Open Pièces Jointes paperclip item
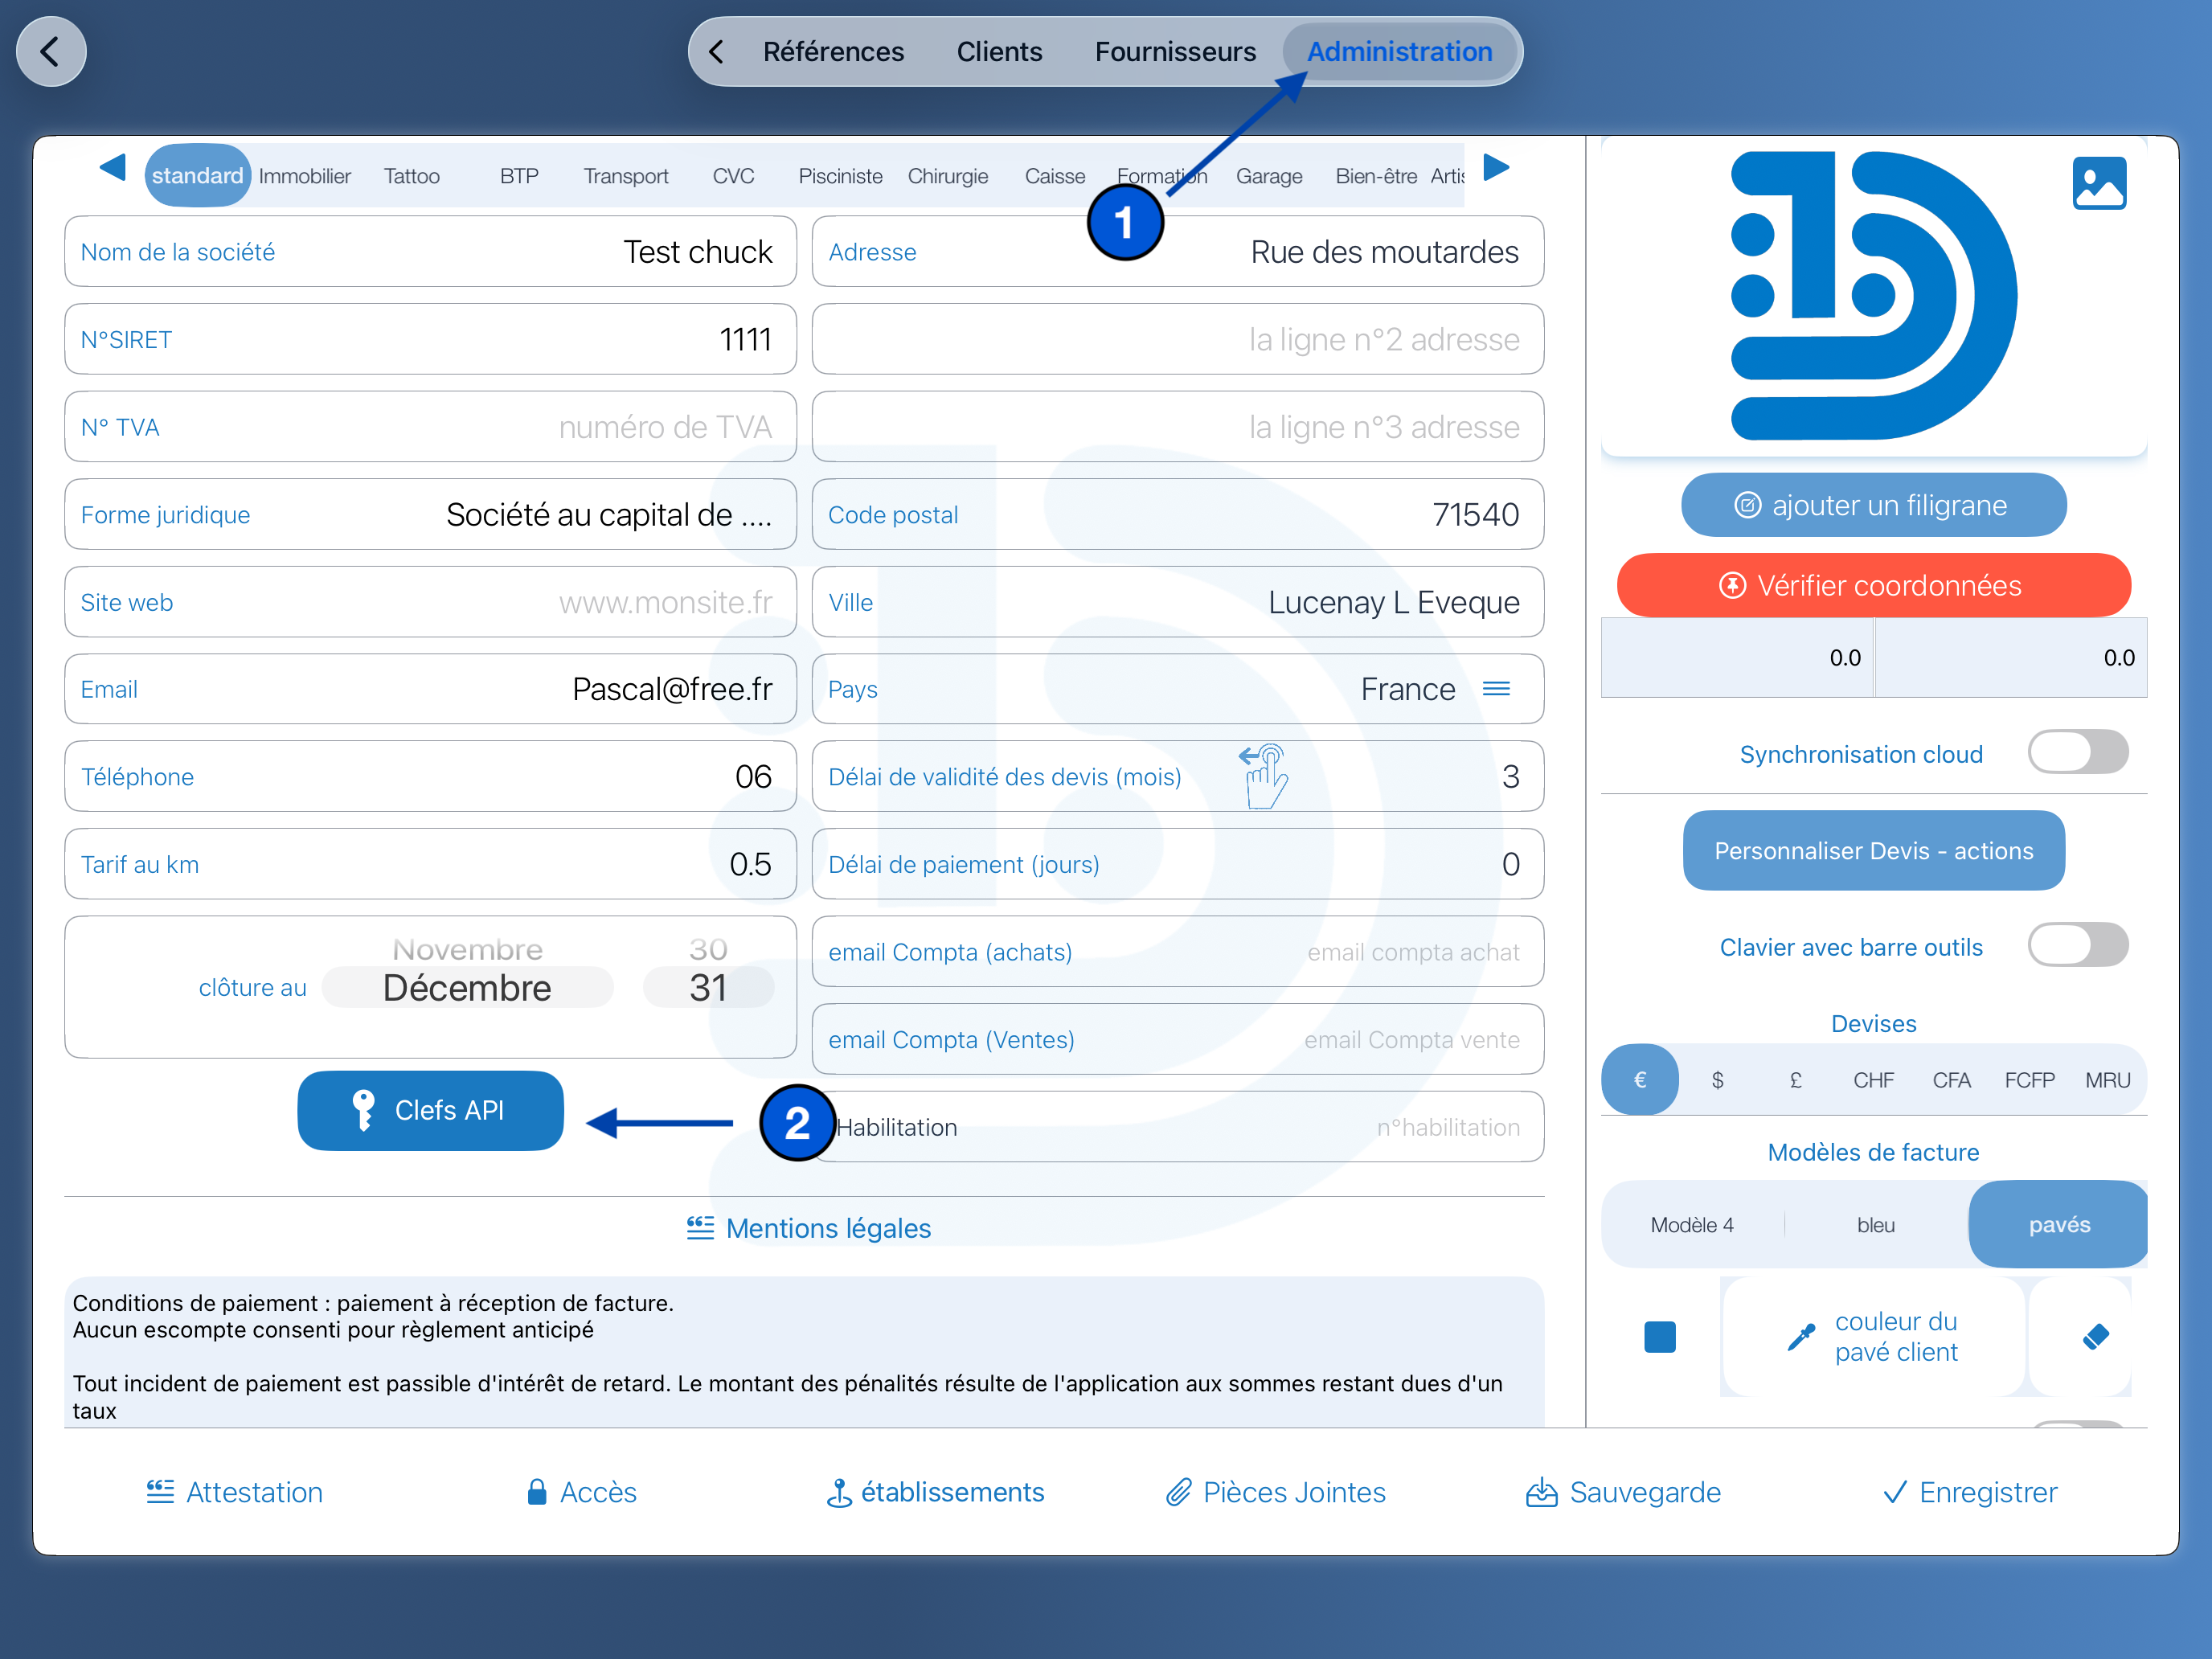The height and width of the screenshot is (1659, 2212). click(1275, 1492)
